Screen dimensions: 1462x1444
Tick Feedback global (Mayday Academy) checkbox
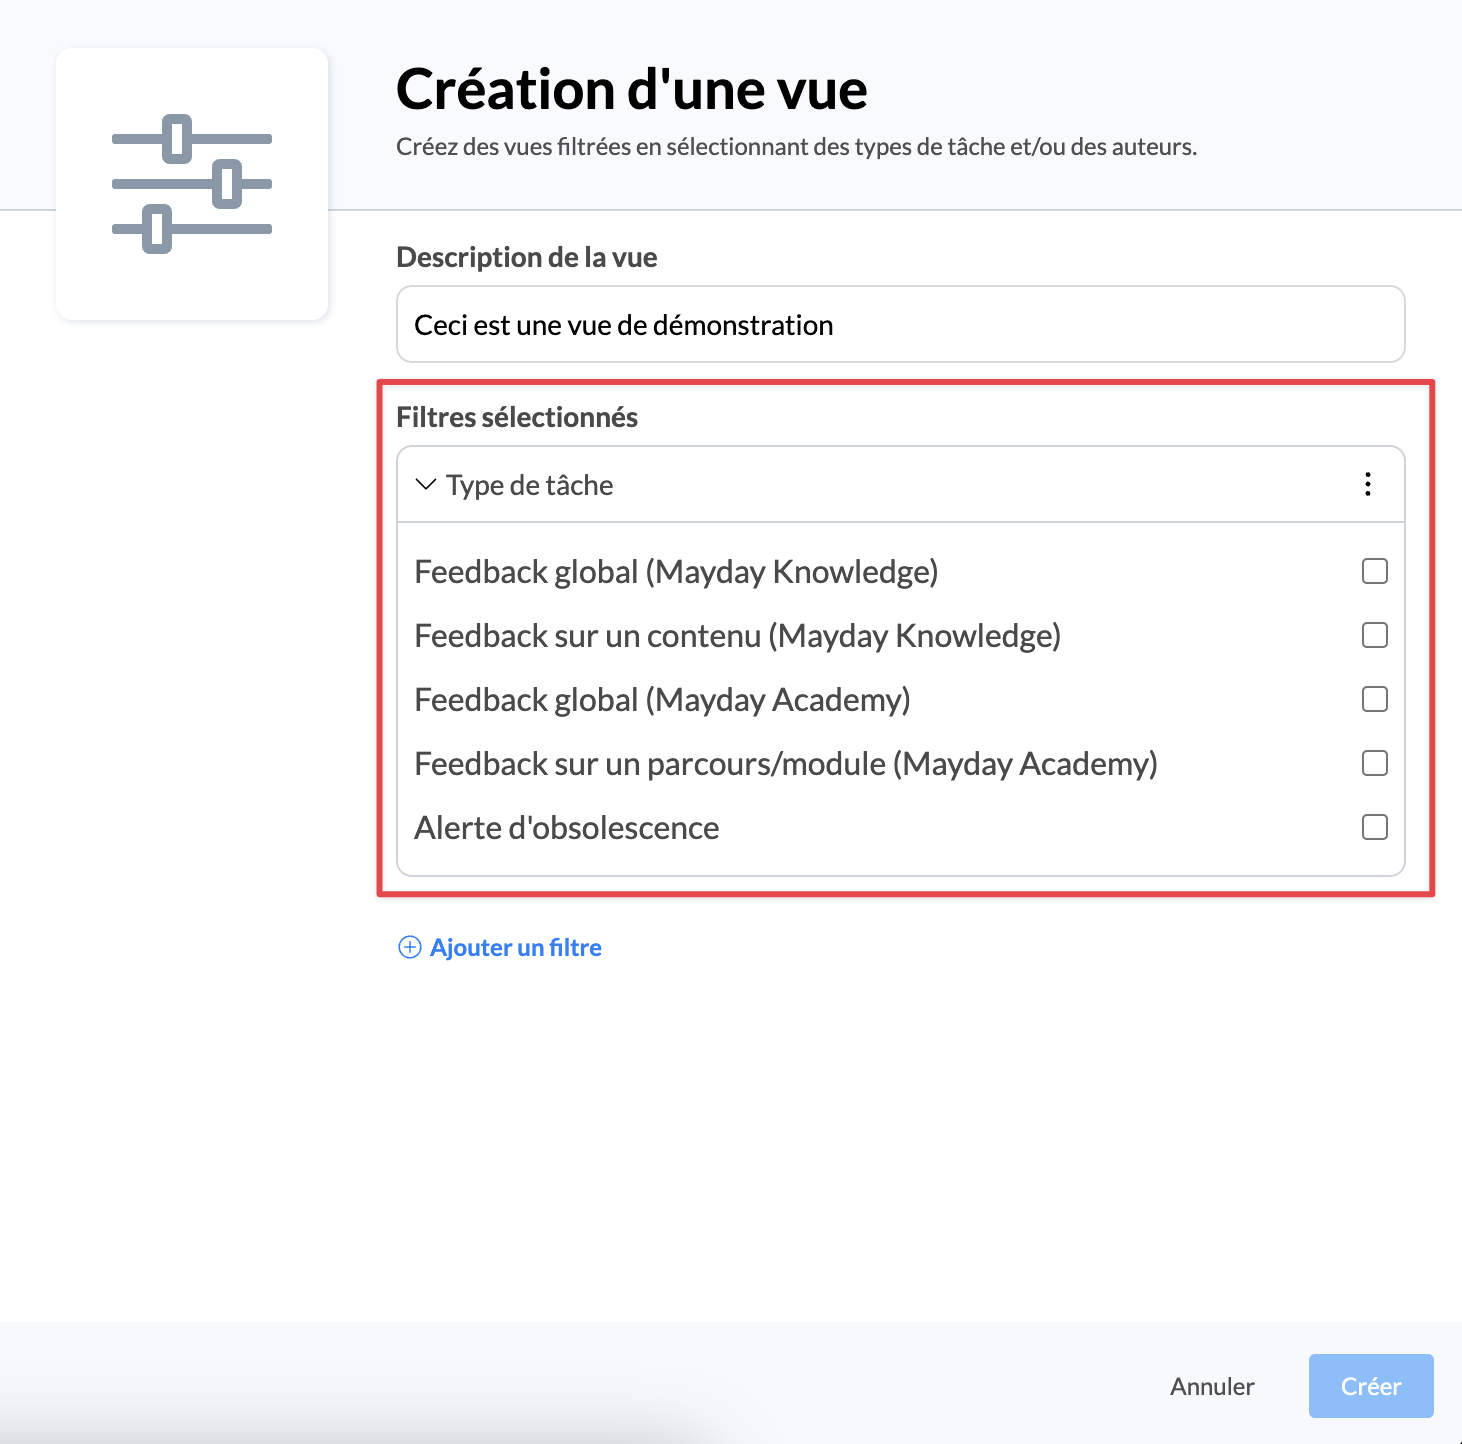[x=1375, y=699]
